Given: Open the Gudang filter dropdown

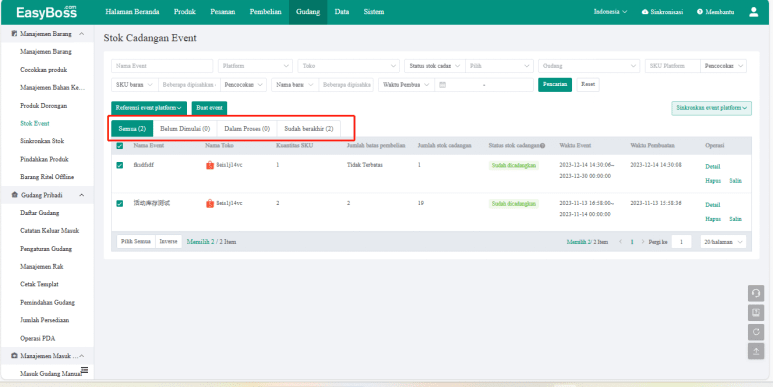Looking at the screenshot, I should coord(589,66).
